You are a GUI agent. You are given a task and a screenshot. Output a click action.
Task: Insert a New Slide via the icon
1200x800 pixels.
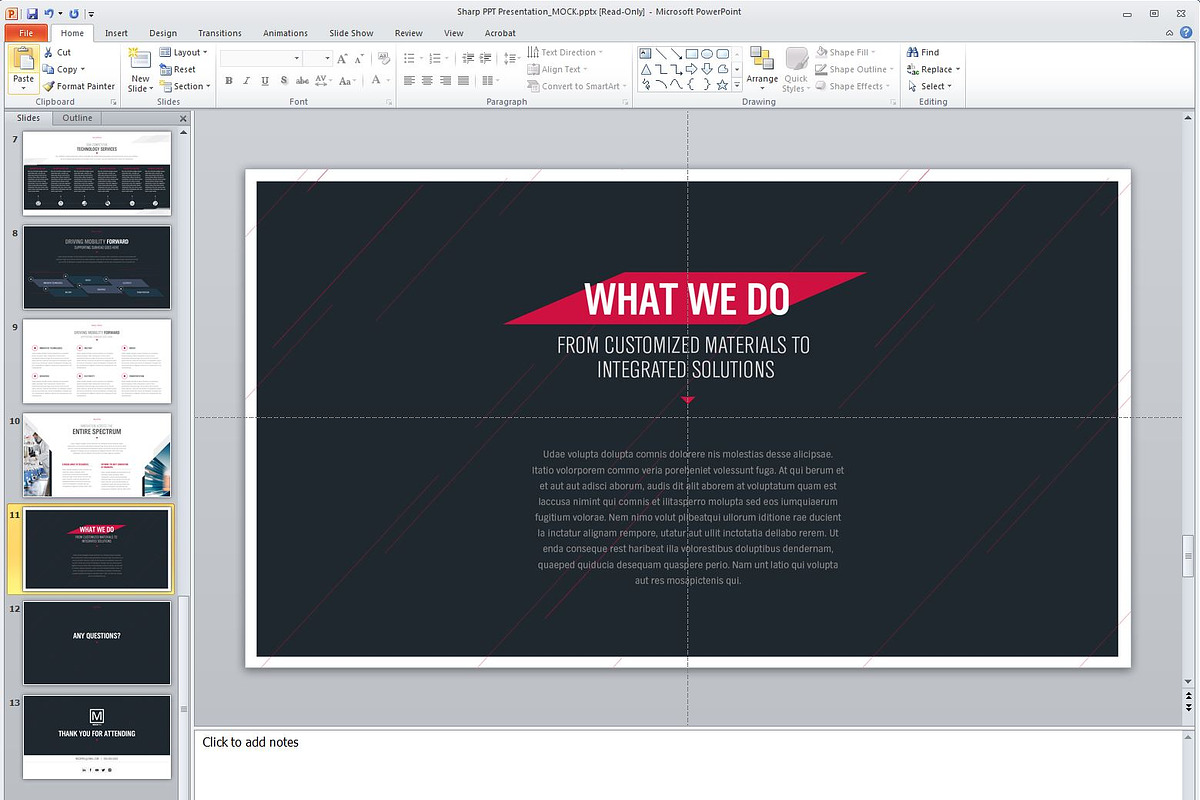tap(140, 60)
